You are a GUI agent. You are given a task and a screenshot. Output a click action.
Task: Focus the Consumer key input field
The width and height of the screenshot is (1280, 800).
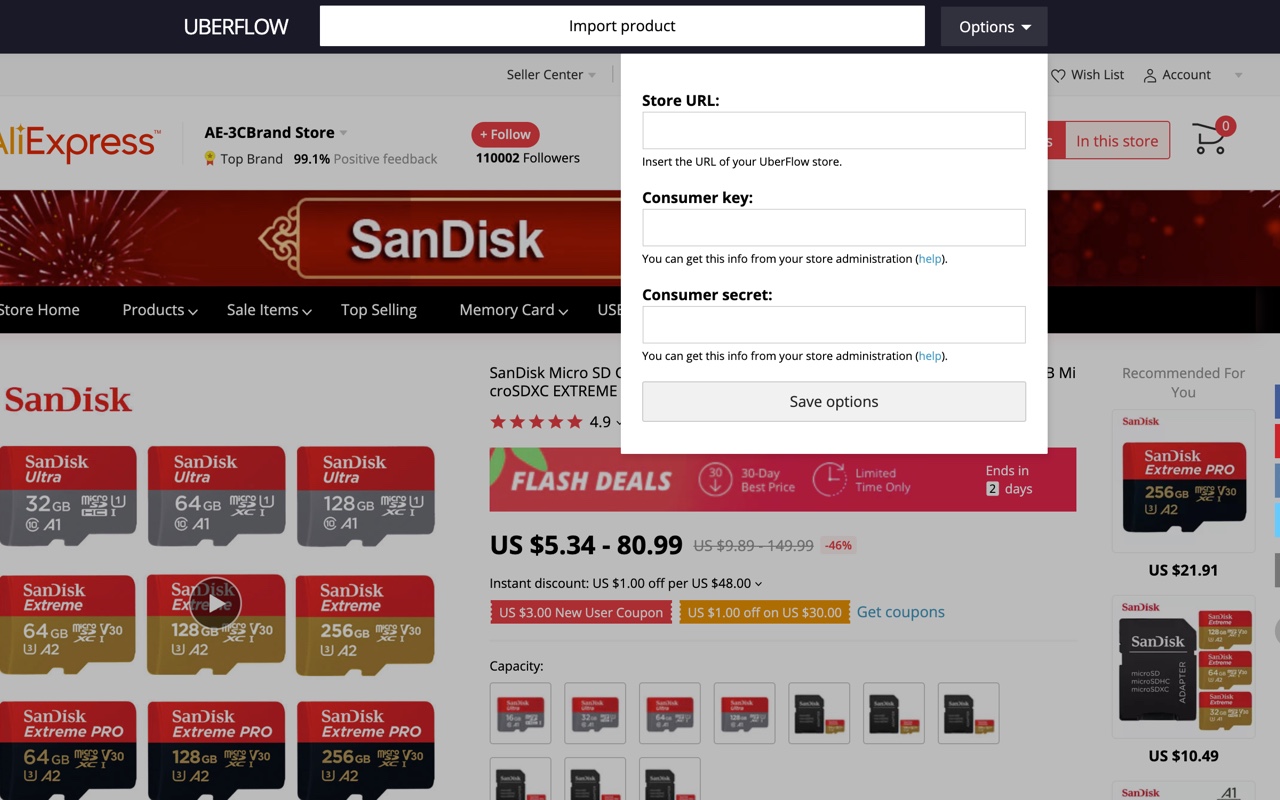(x=834, y=228)
